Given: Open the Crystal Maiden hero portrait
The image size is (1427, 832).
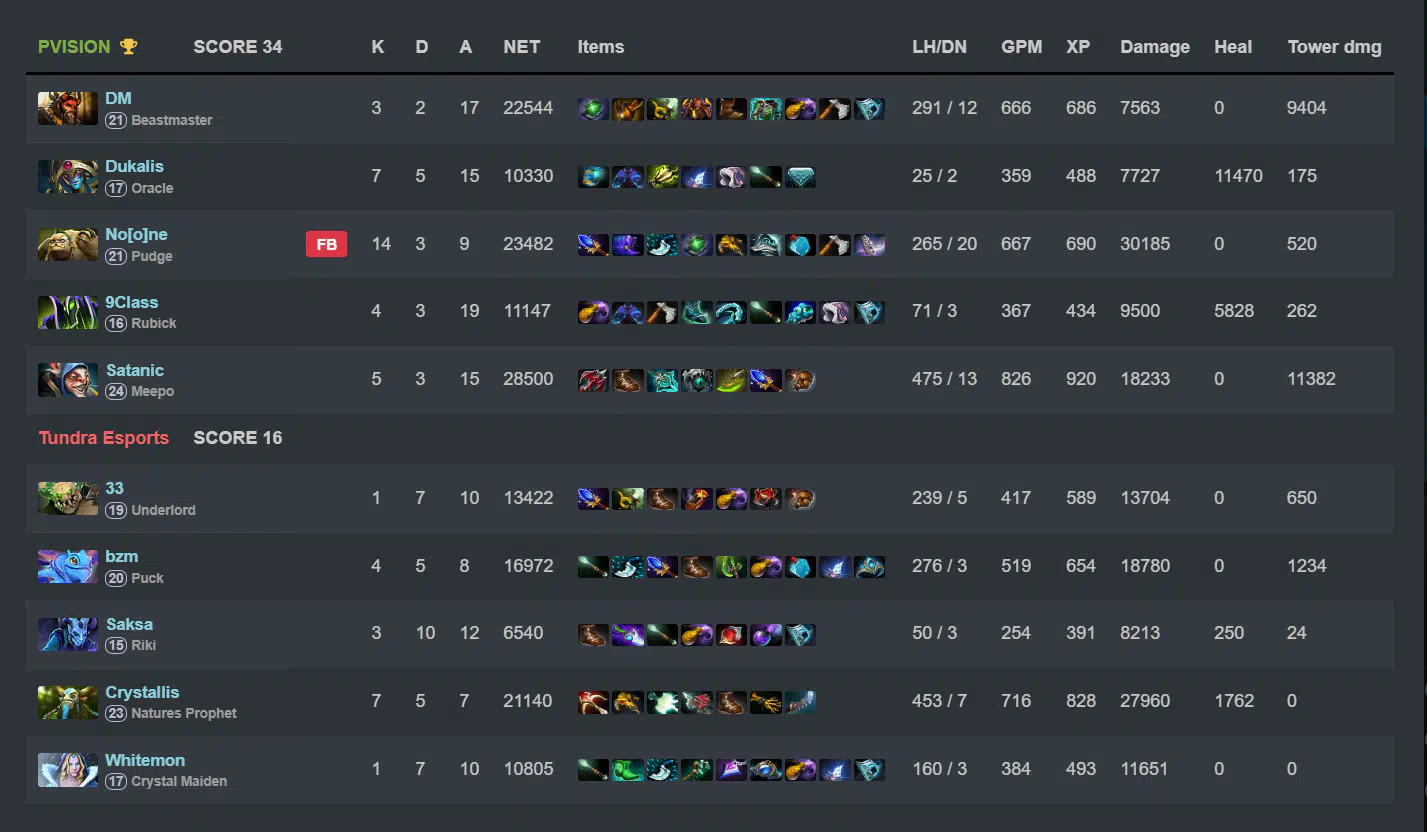Looking at the screenshot, I should [68, 769].
